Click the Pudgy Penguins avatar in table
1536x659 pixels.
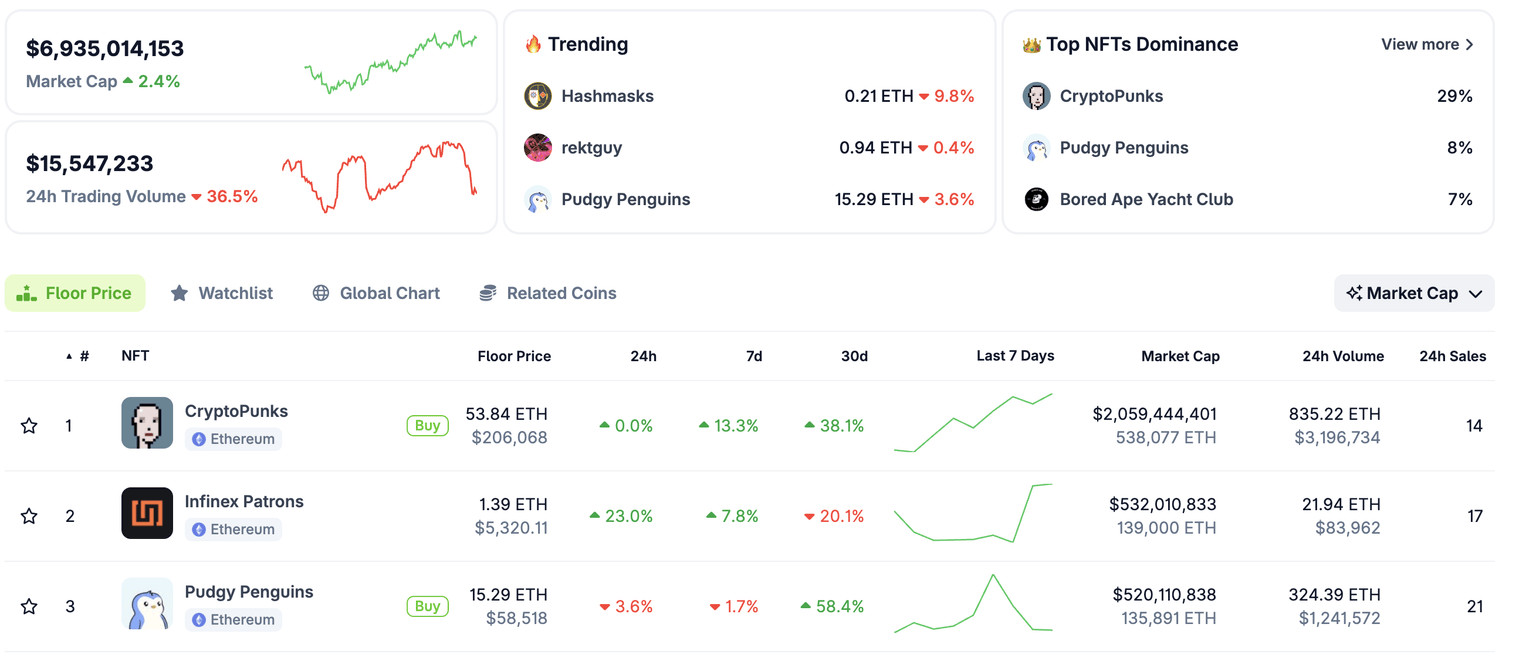tap(147, 604)
